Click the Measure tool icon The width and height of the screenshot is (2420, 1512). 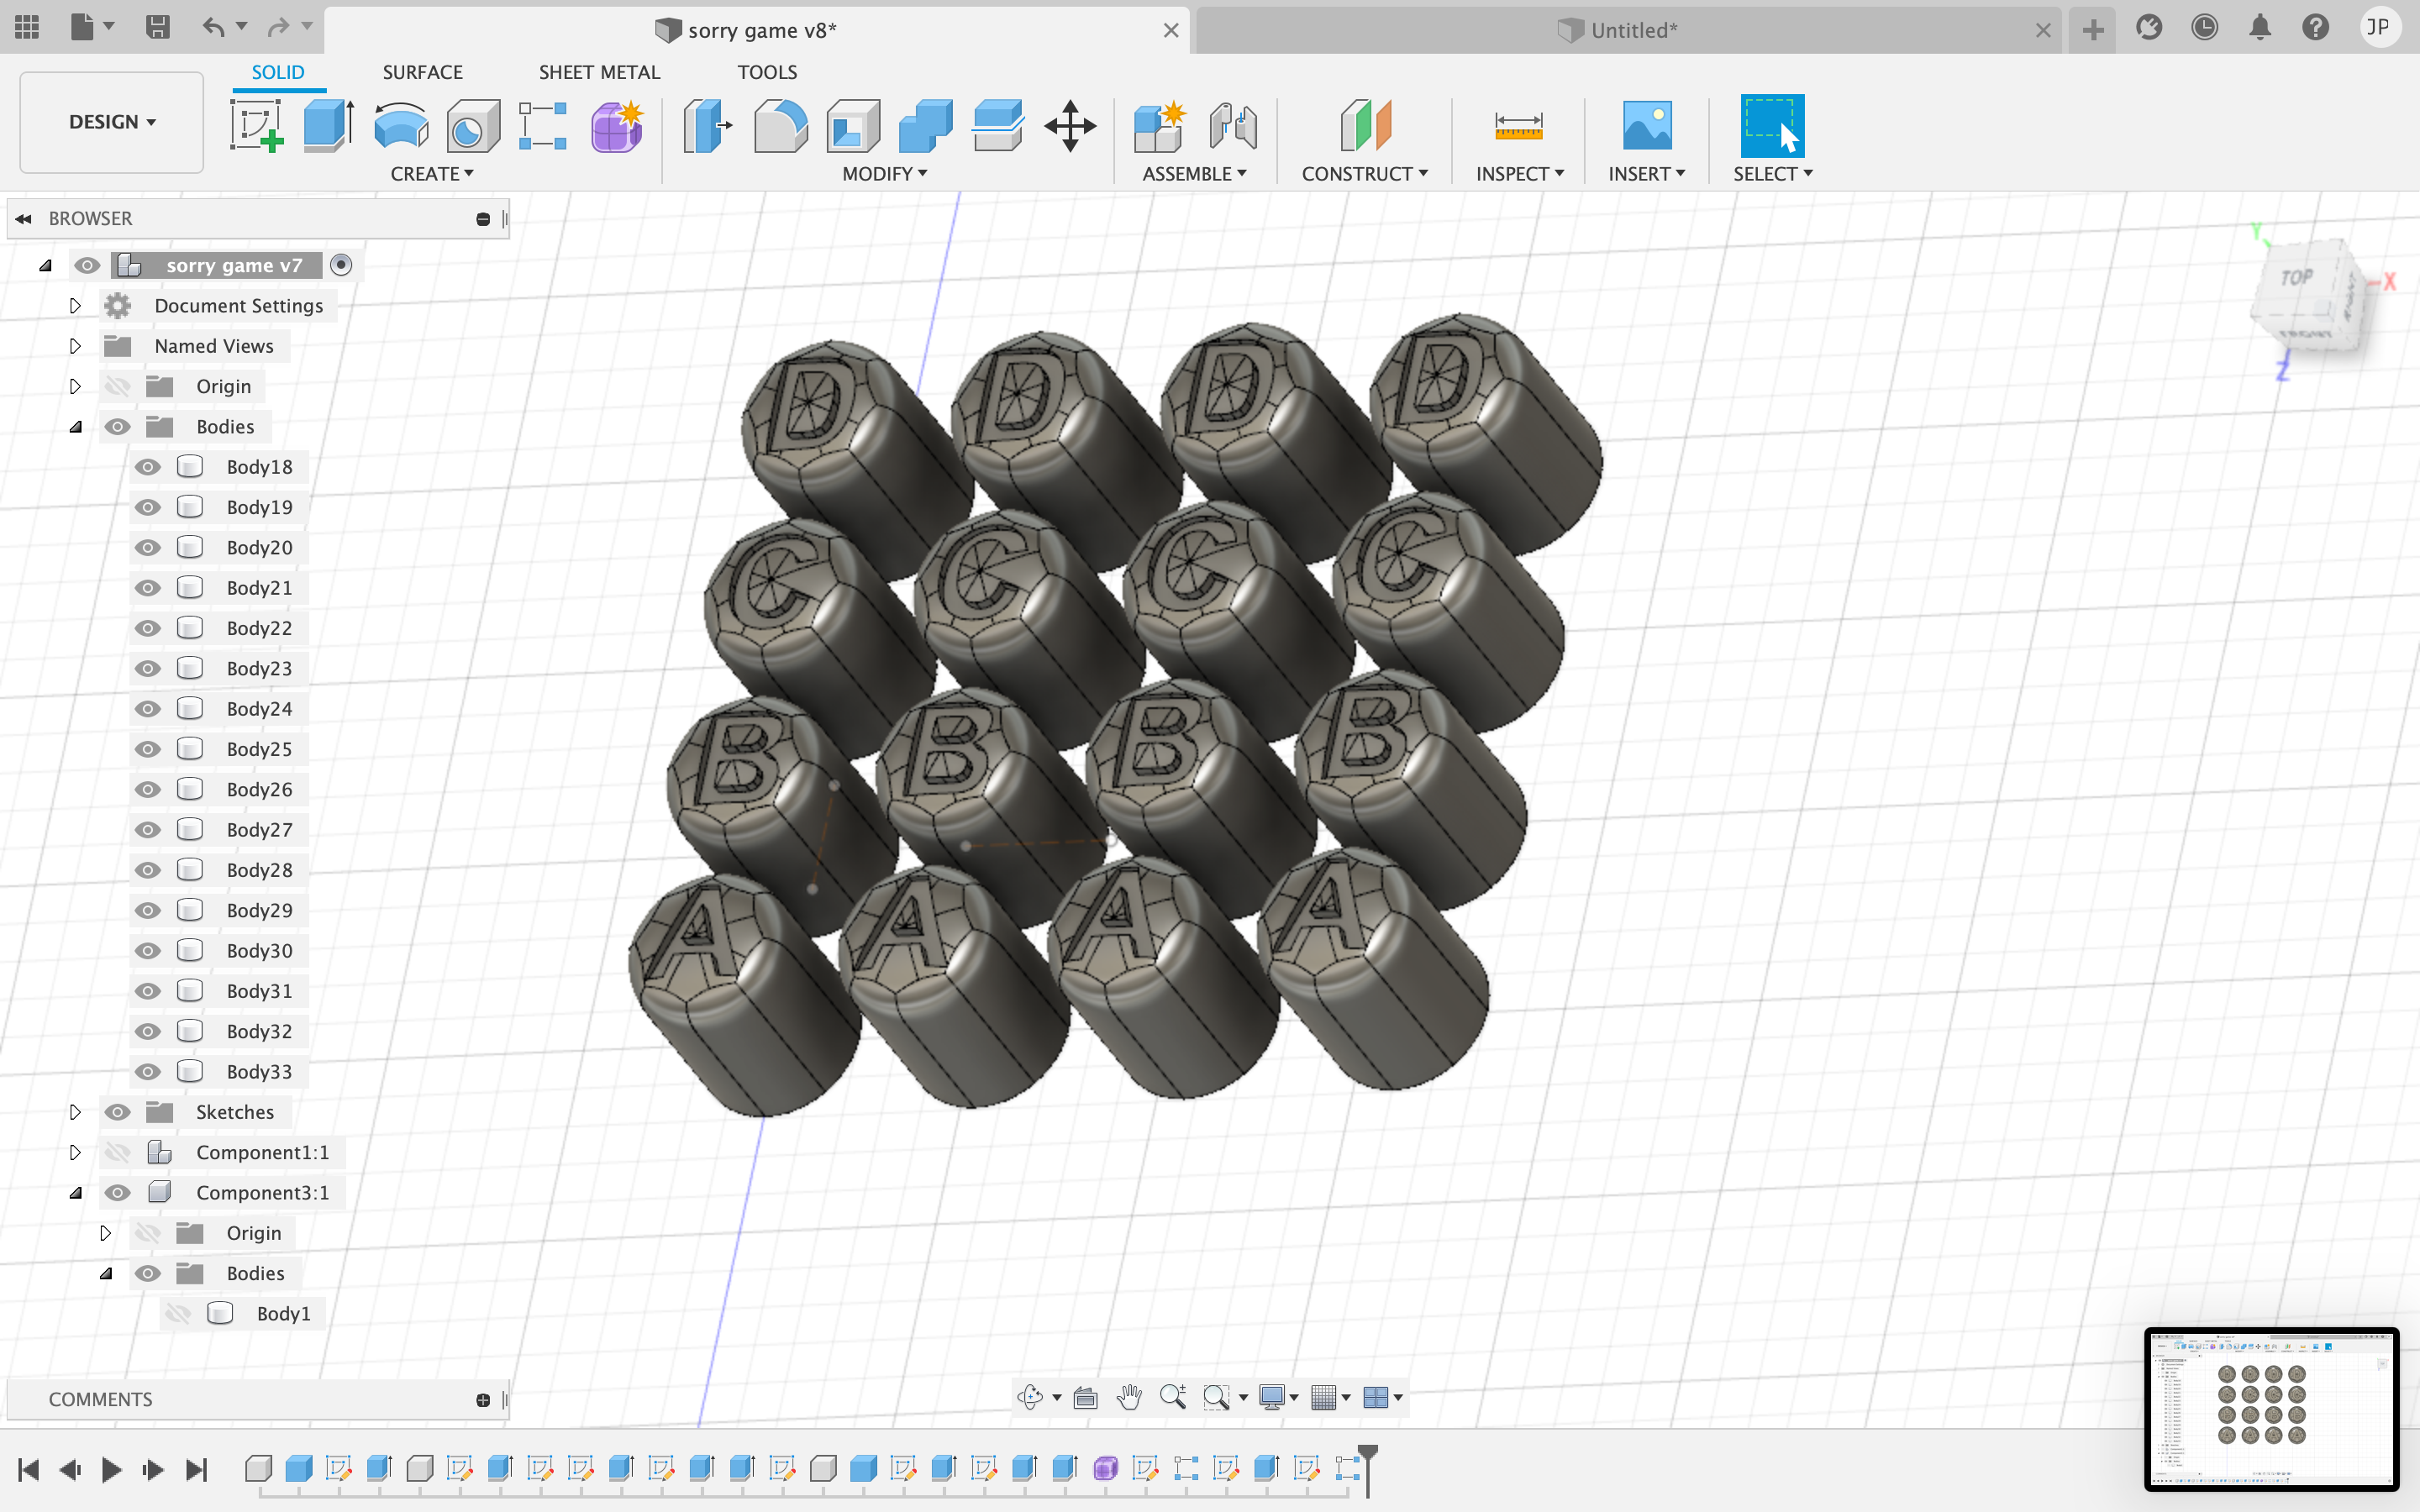[1519, 126]
